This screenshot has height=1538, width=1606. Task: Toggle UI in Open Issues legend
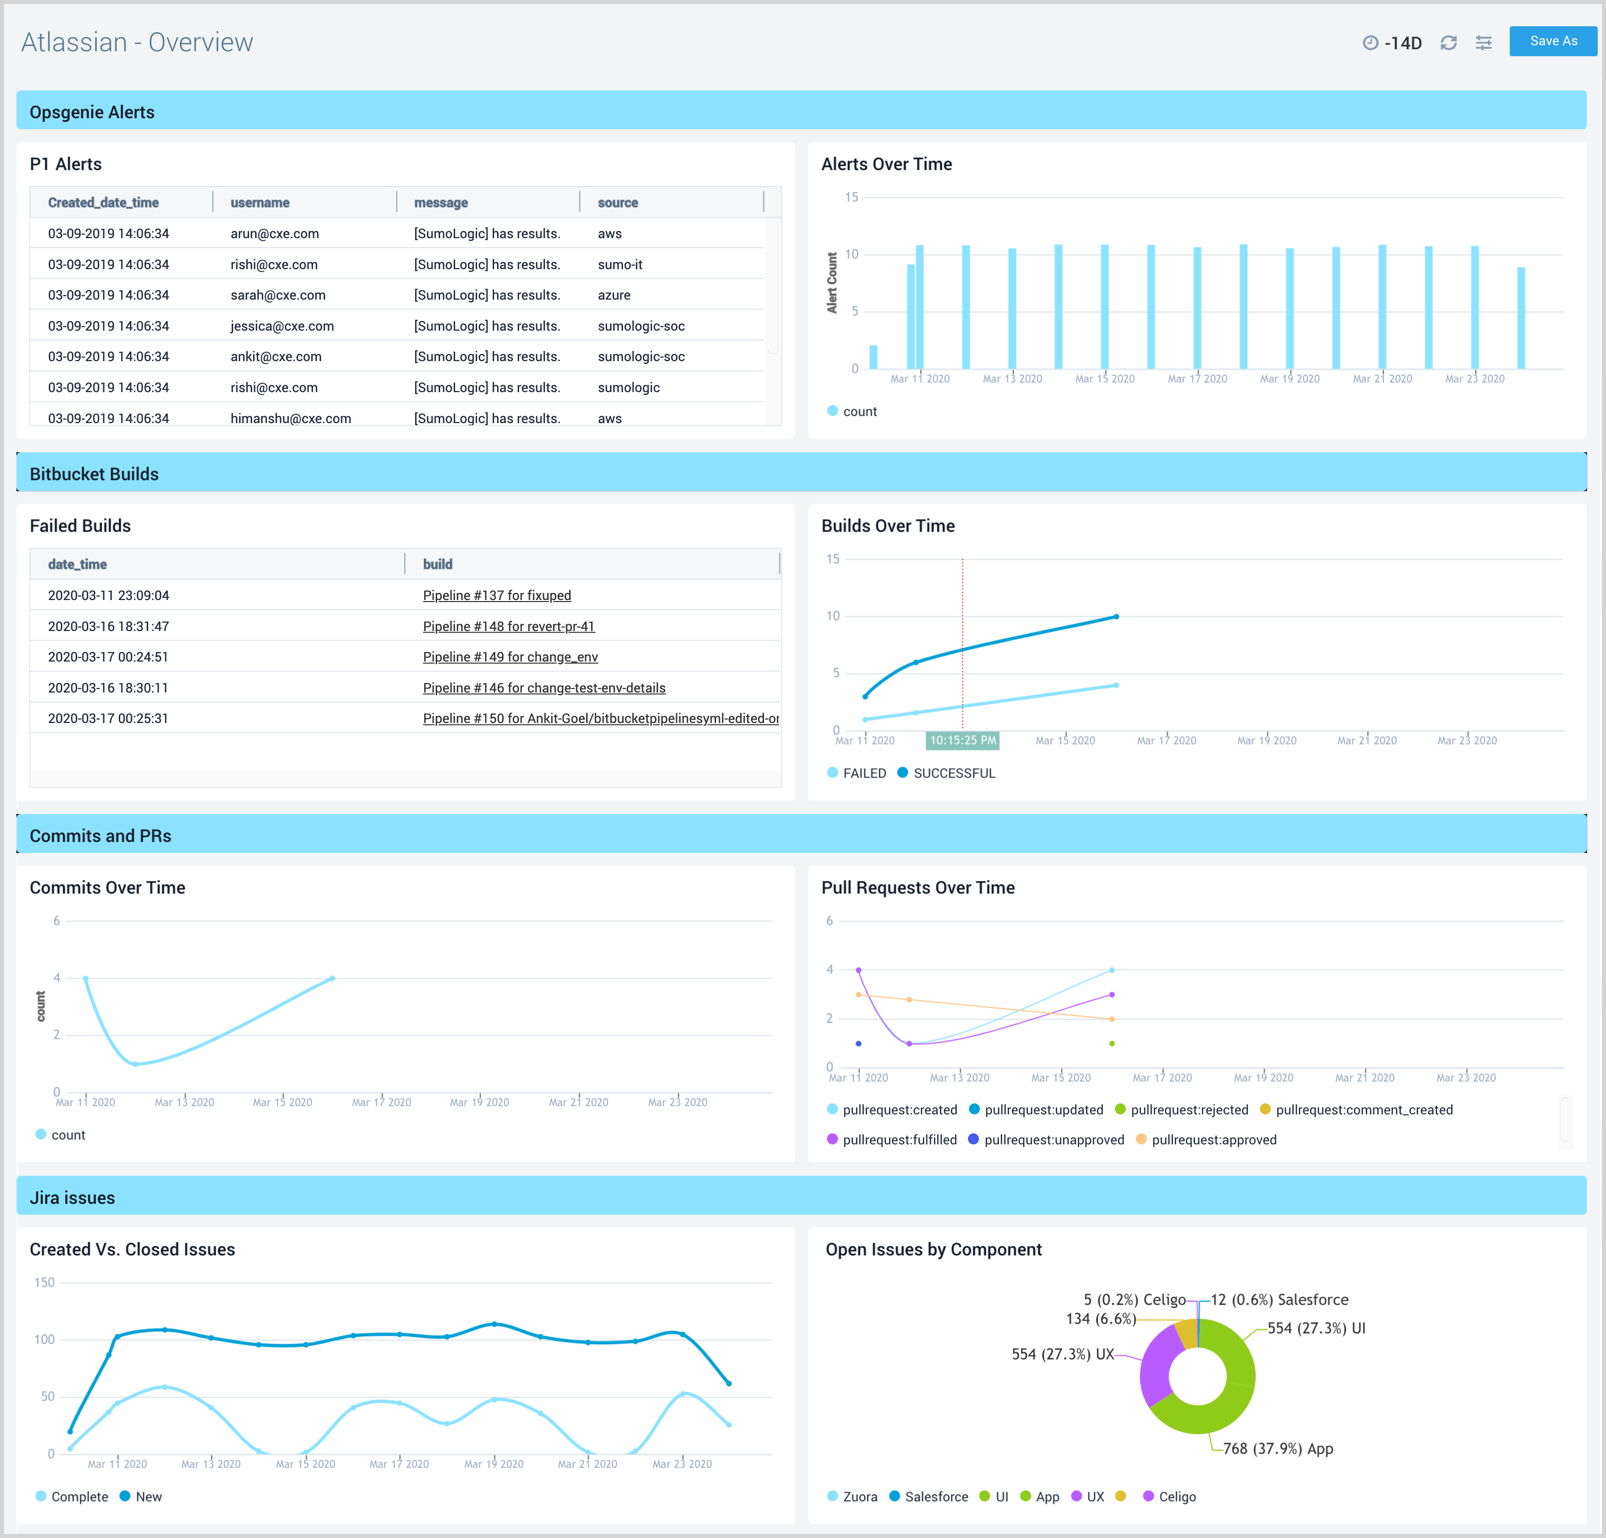point(994,1497)
